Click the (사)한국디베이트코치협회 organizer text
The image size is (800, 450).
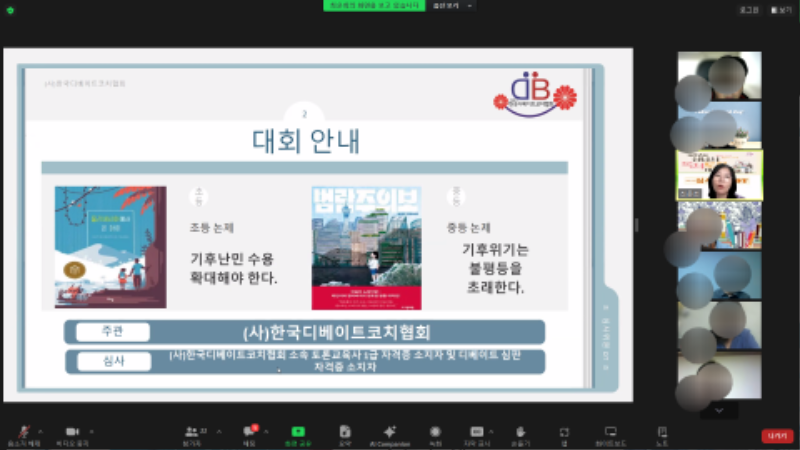pos(337,333)
